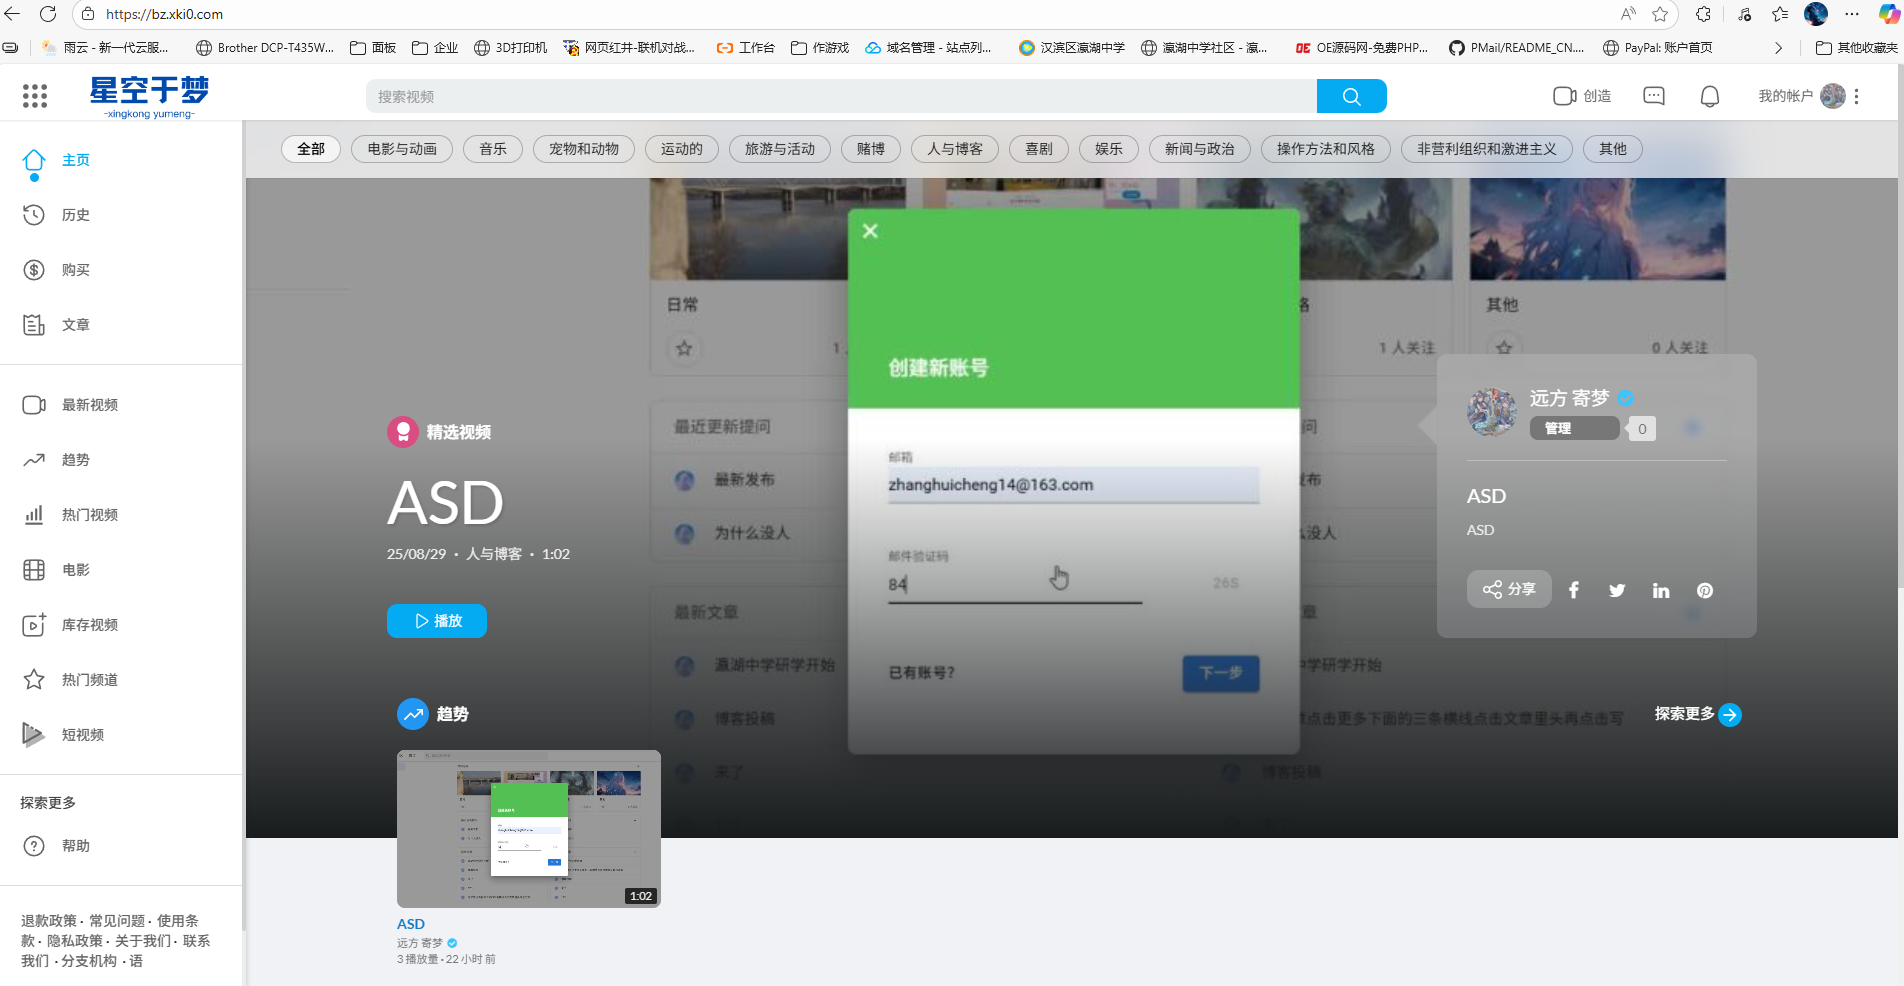Open the ASD trending video thumbnail
The height and width of the screenshot is (986, 1904).
528,828
